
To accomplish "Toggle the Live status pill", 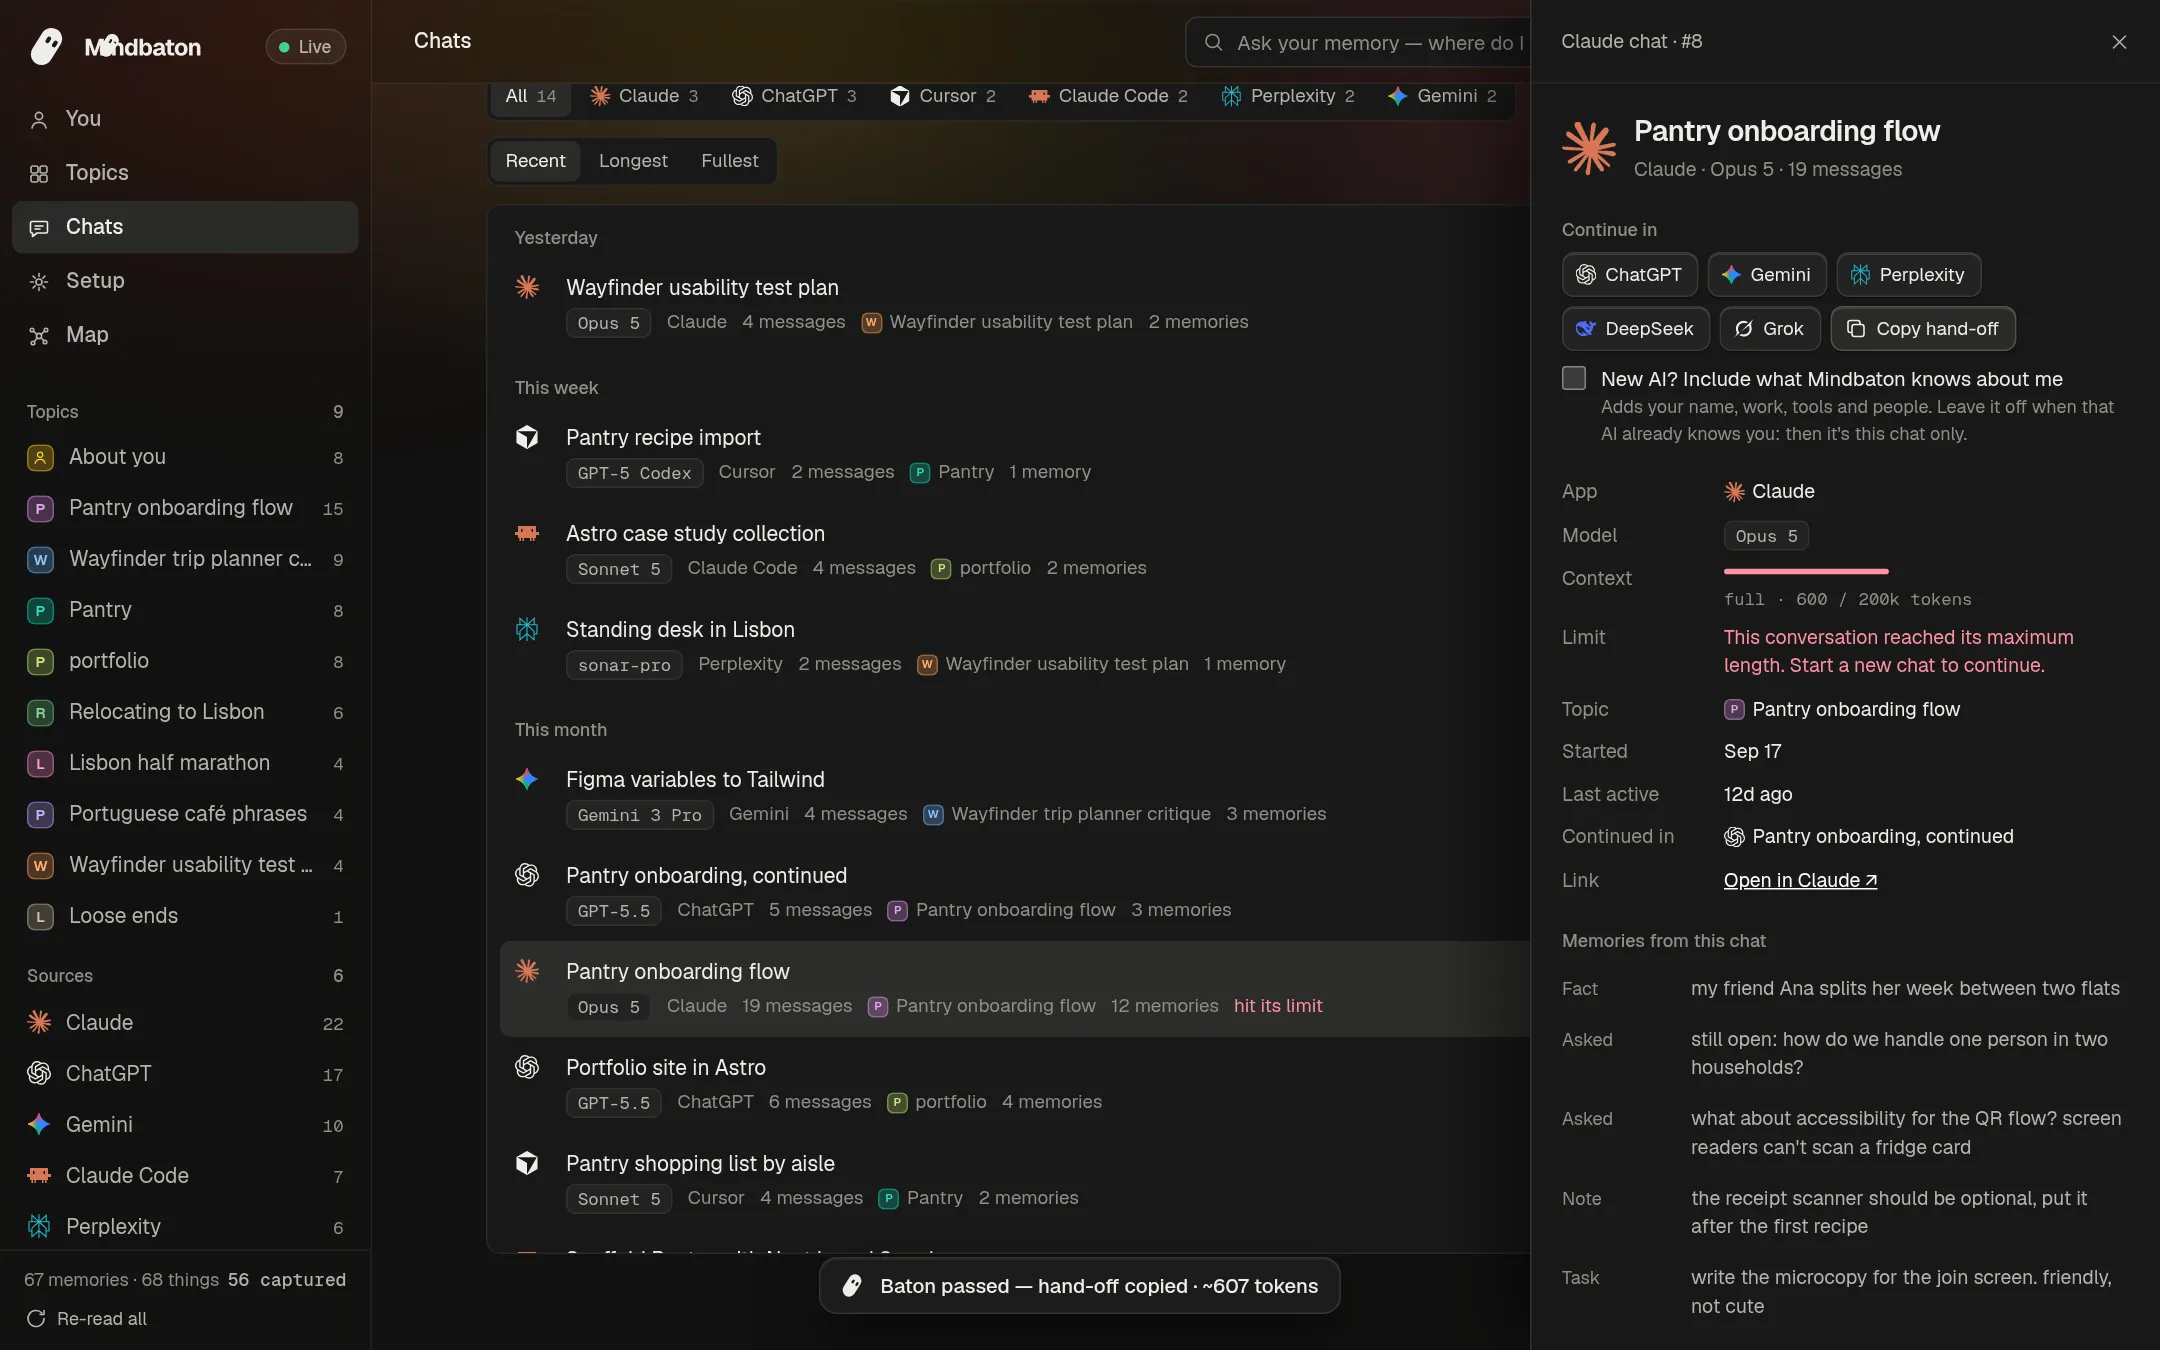I will 306,46.
